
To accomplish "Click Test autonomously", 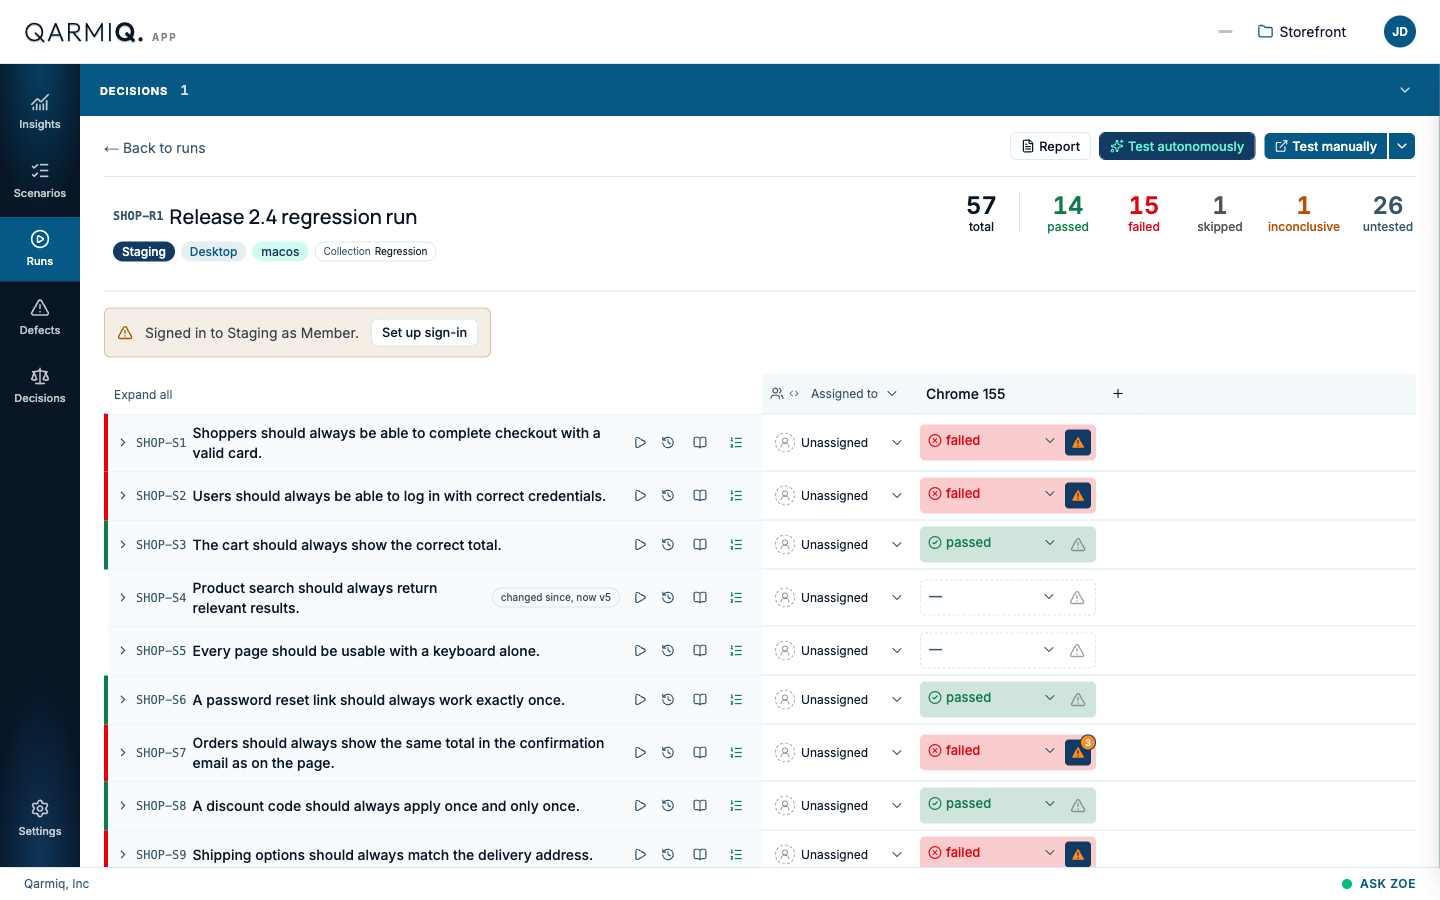I will point(1177,146).
